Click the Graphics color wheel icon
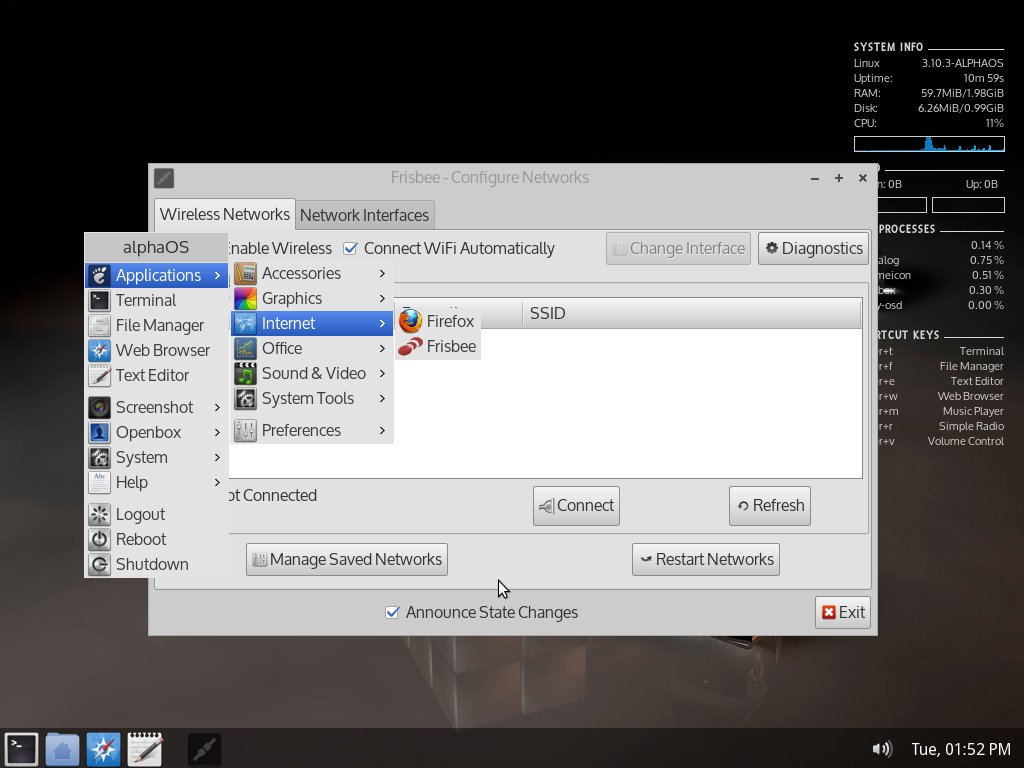 246,298
